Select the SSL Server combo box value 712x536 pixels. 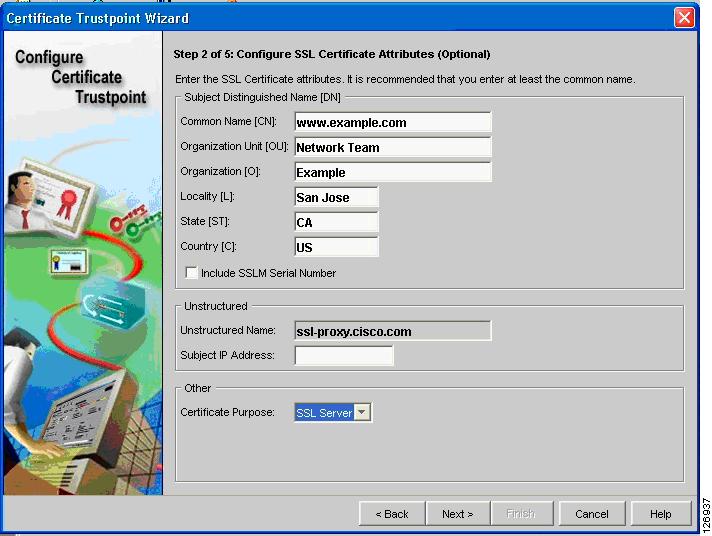pyautogui.click(x=324, y=412)
